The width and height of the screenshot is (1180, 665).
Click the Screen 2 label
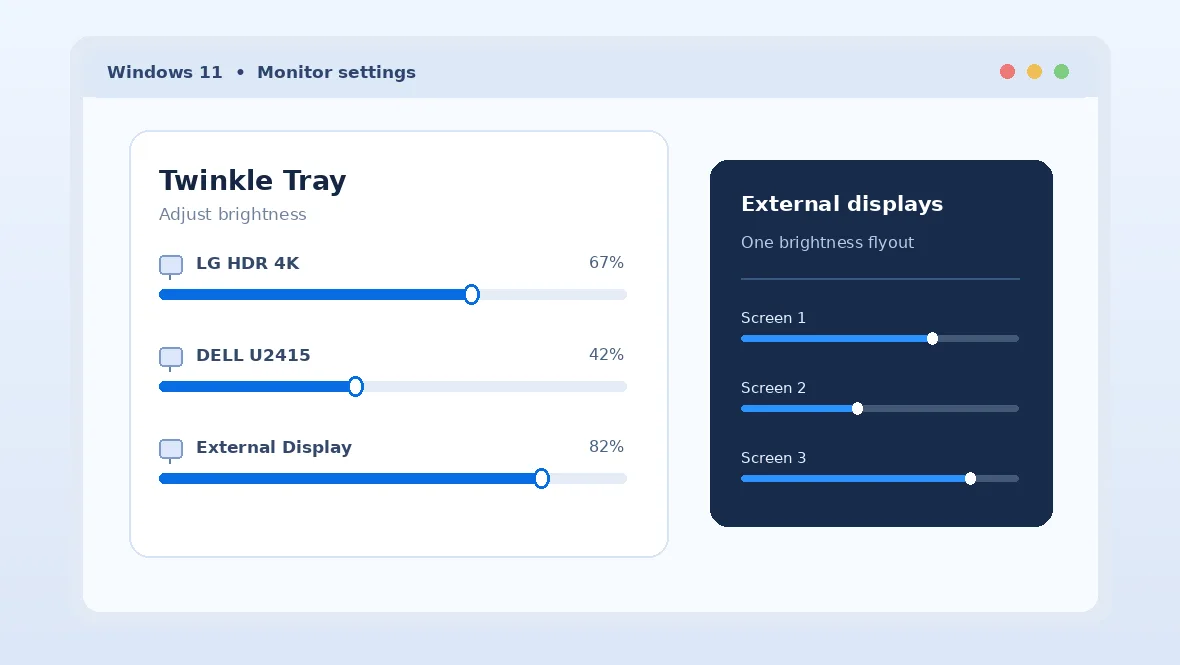click(x=773, y=387)
